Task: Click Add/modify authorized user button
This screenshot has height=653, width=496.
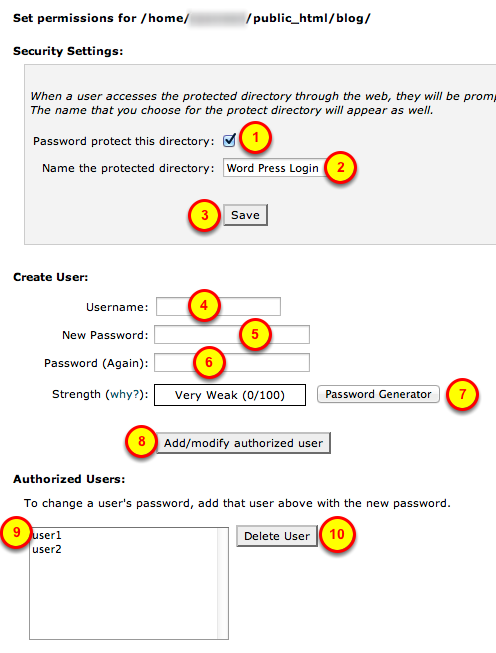Action: [244, 443]
